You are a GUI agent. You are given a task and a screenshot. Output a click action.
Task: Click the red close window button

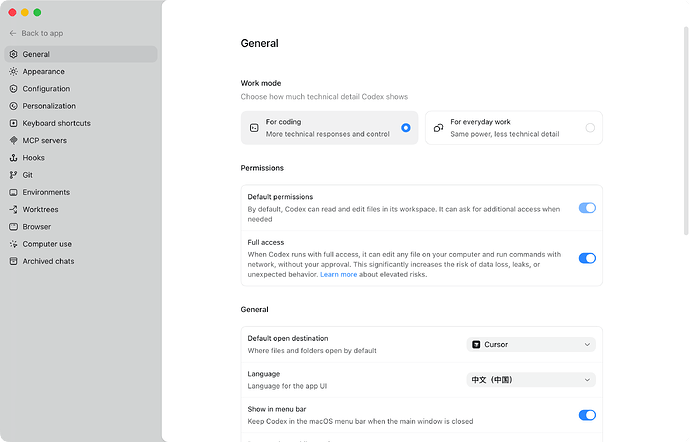pyautogui.click(x=12, y=12)
